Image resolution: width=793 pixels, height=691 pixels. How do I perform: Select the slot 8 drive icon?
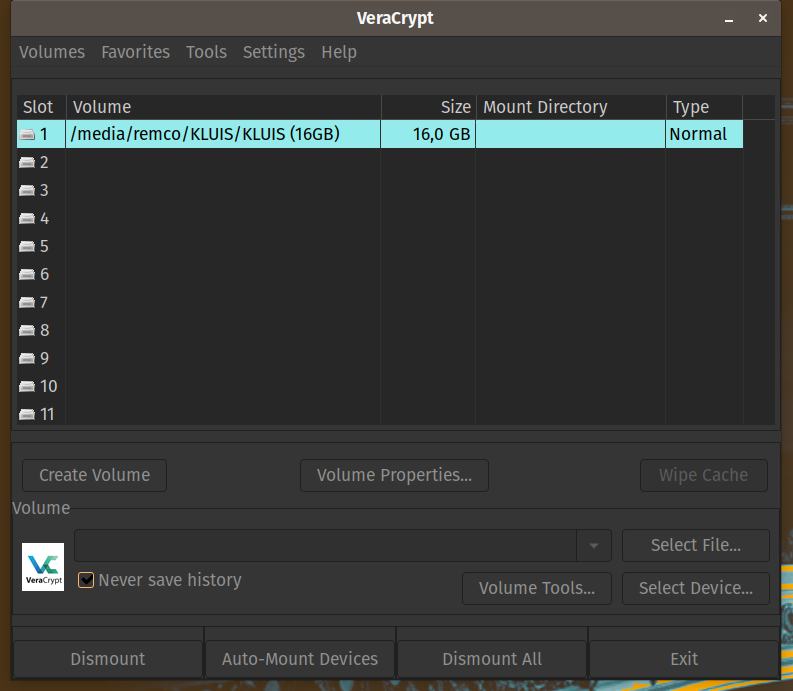27,330
